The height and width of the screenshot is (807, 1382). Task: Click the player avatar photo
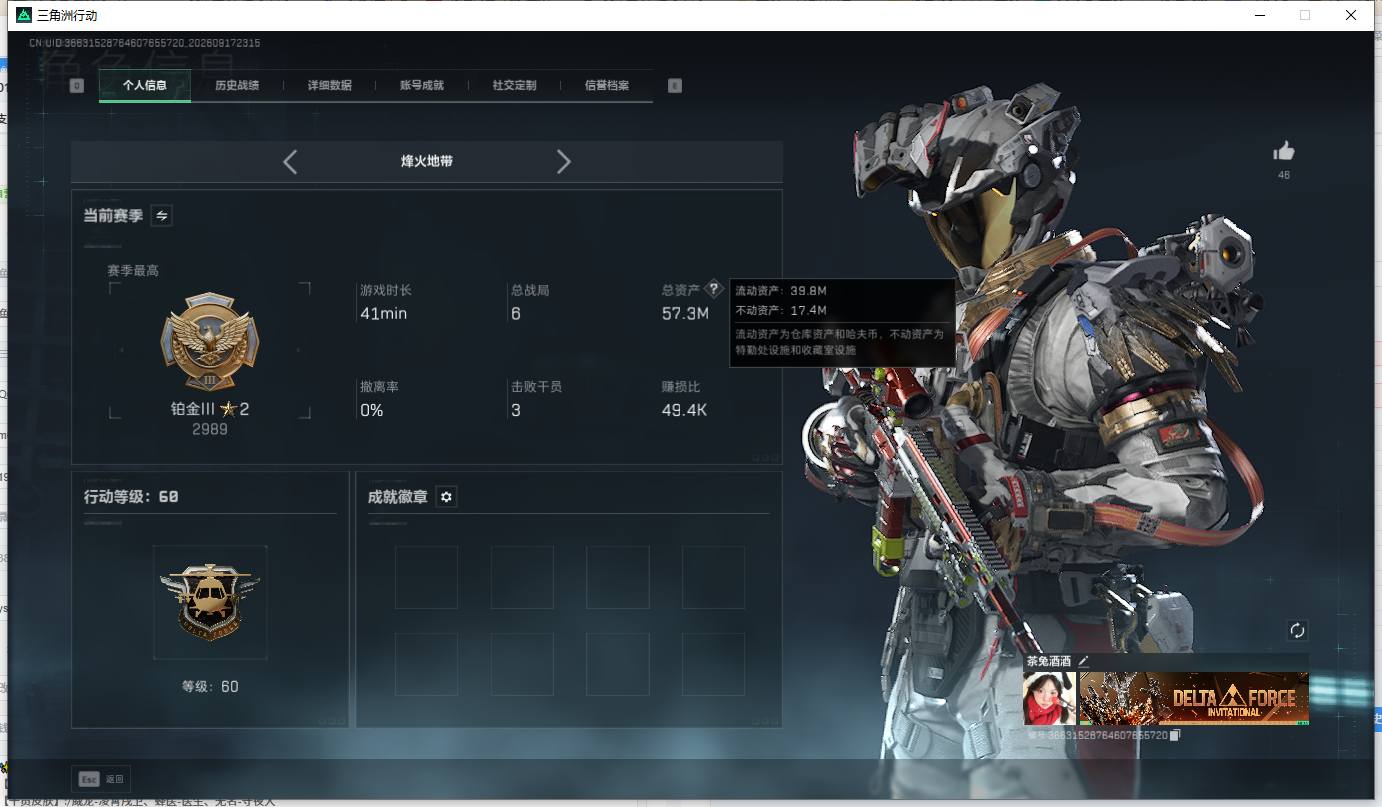[1049, 697]
